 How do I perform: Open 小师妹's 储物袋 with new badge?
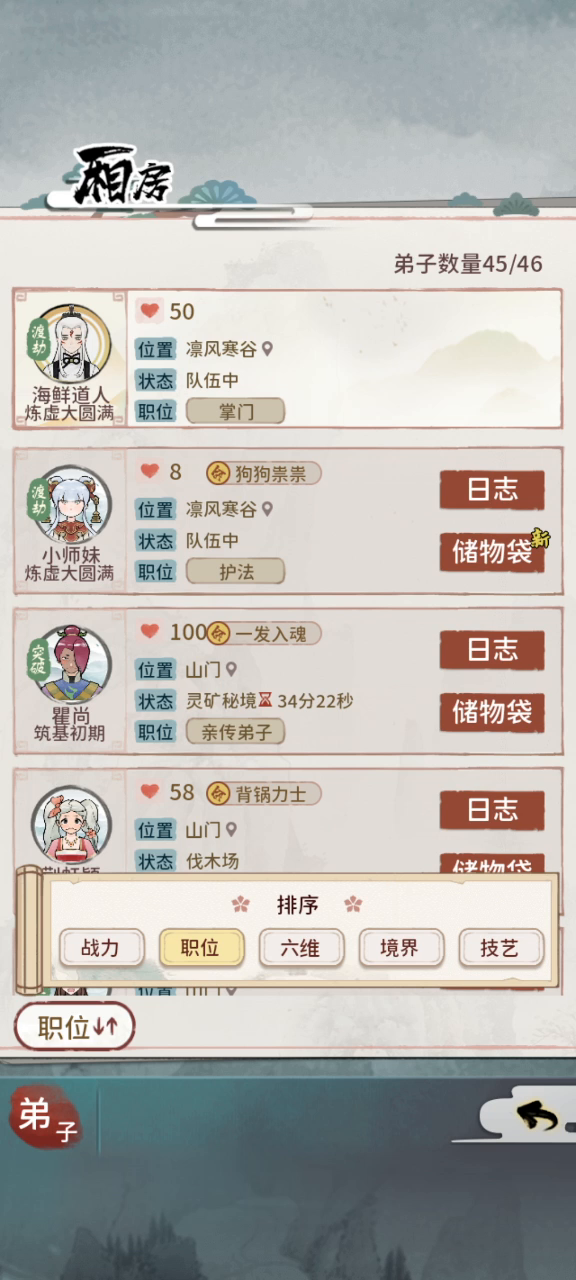[492, 552]
